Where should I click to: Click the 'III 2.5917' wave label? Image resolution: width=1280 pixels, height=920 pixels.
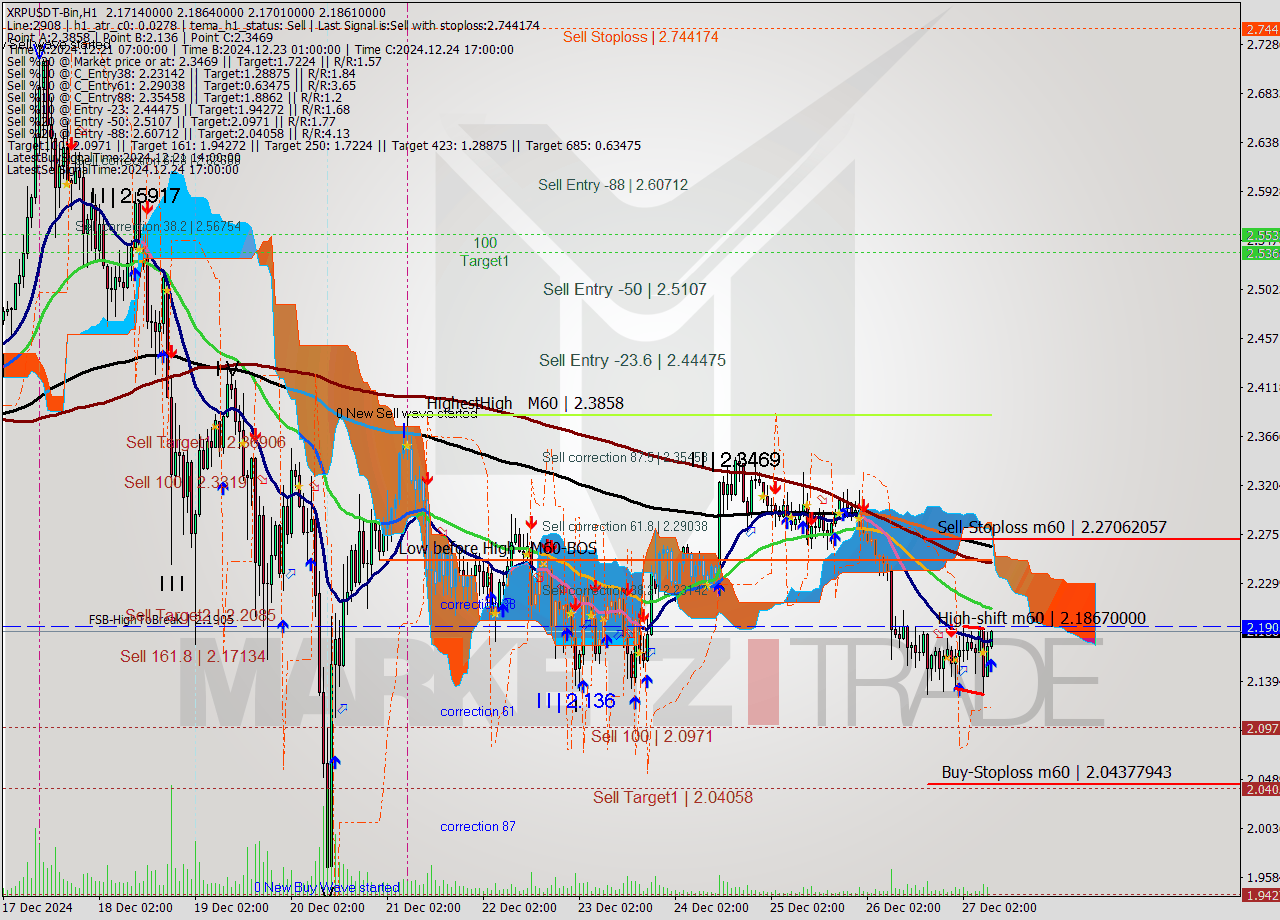coord(134,197)
